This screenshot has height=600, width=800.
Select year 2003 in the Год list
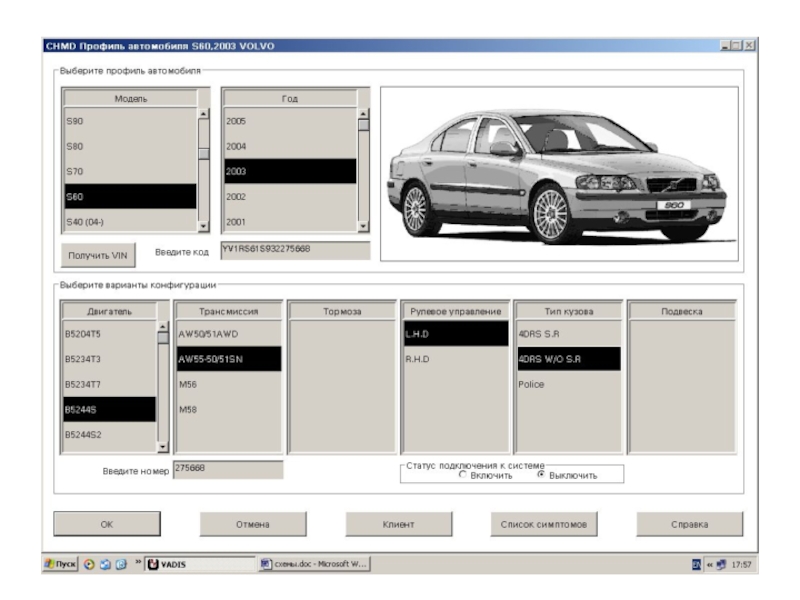[290, 171]
